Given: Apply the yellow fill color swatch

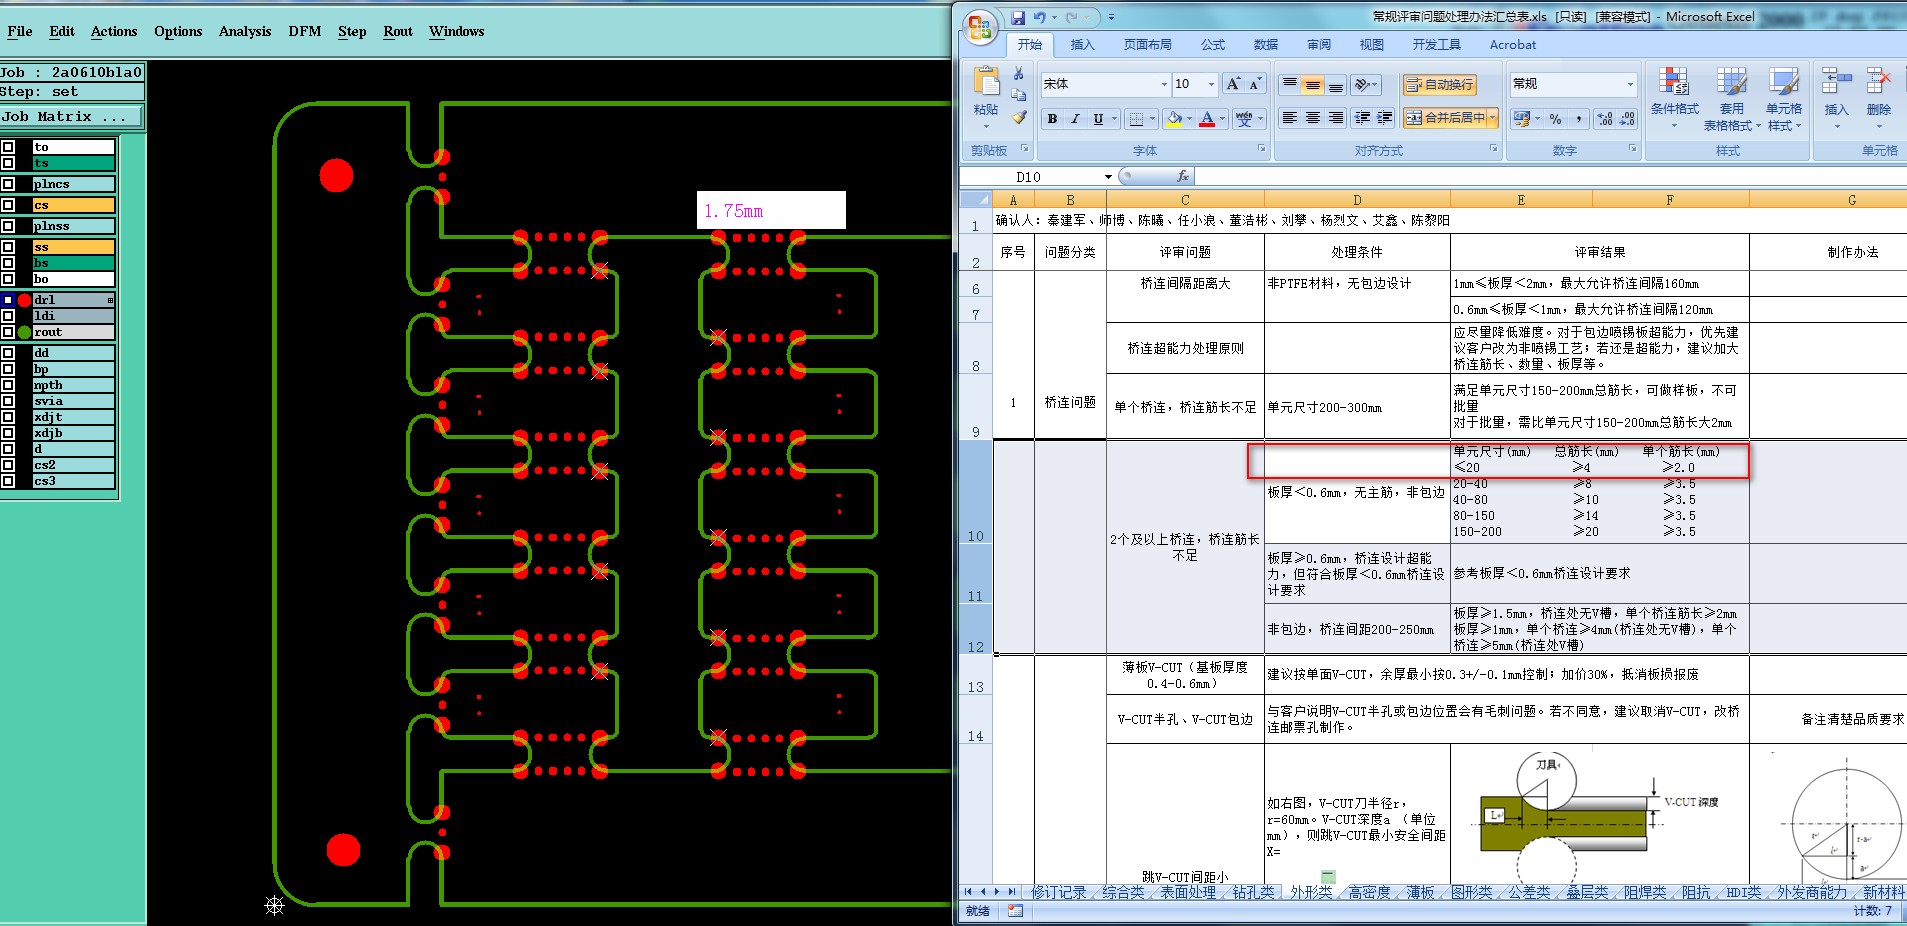Looking at the screenshot, I should (1175, 119).
